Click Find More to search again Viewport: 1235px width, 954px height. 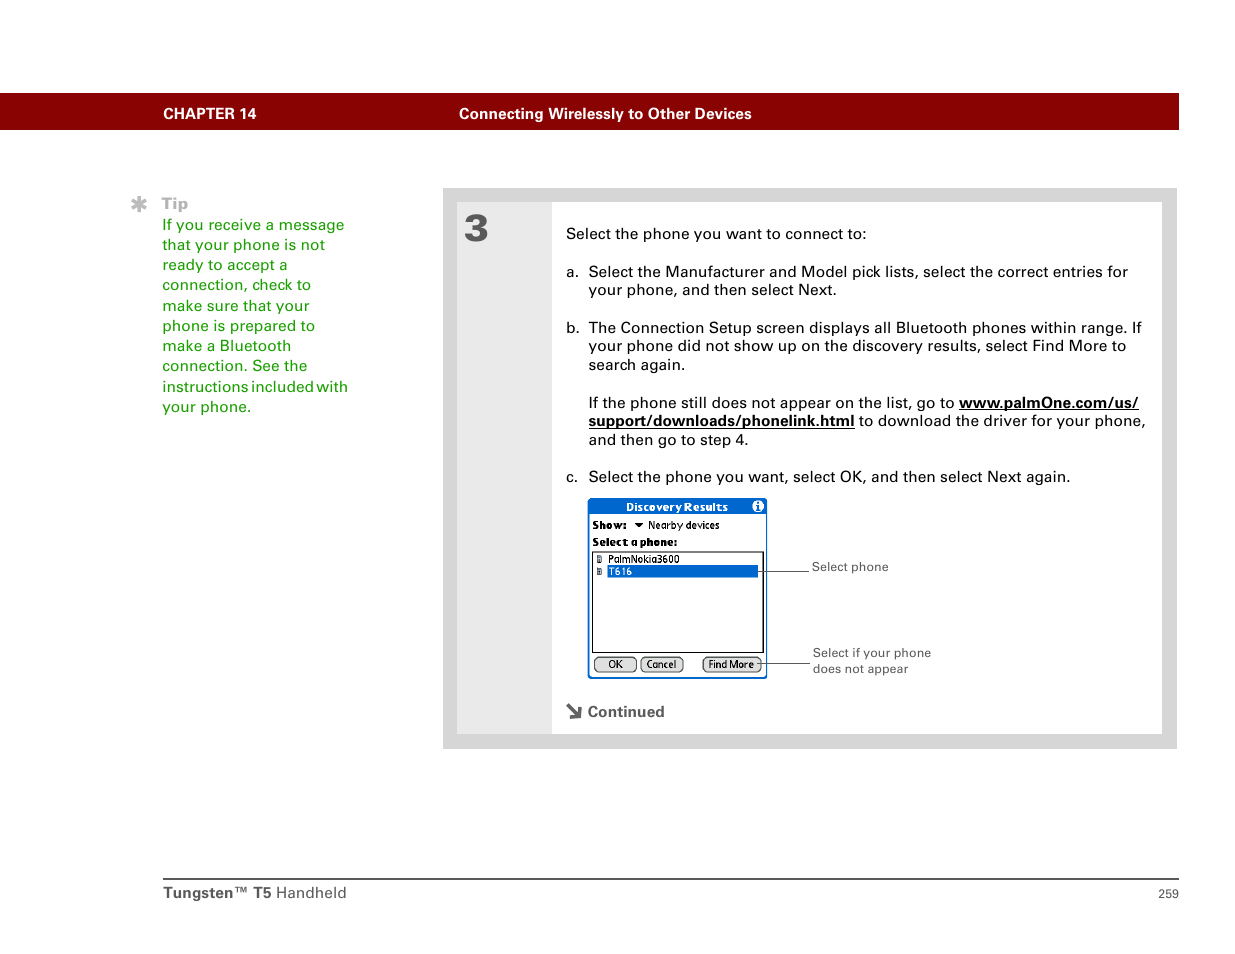(732, 665)
